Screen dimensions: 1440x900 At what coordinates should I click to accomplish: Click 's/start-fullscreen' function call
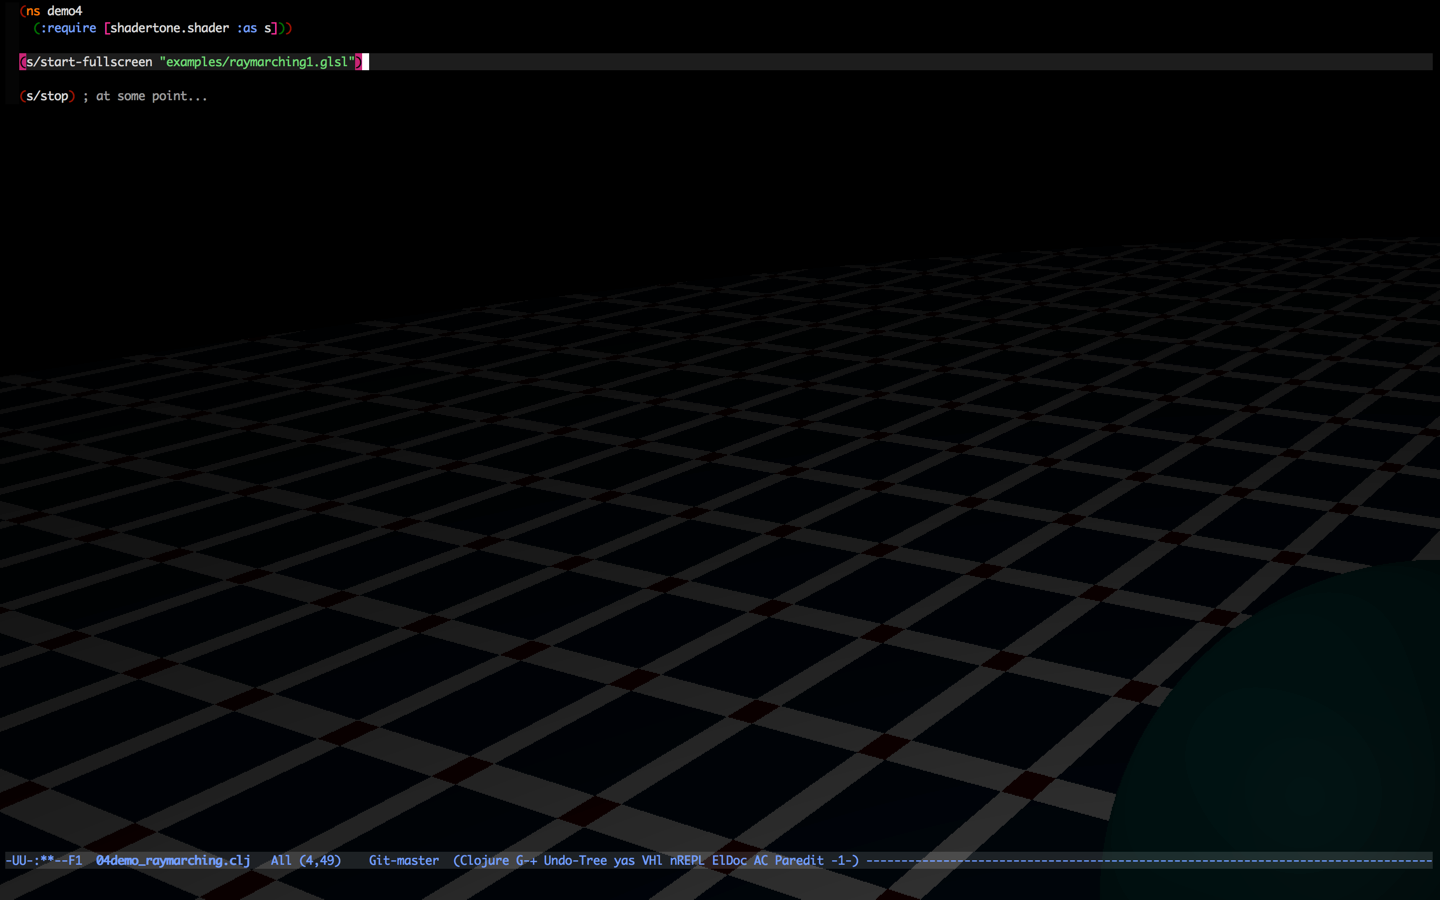(x=89, y=62)
